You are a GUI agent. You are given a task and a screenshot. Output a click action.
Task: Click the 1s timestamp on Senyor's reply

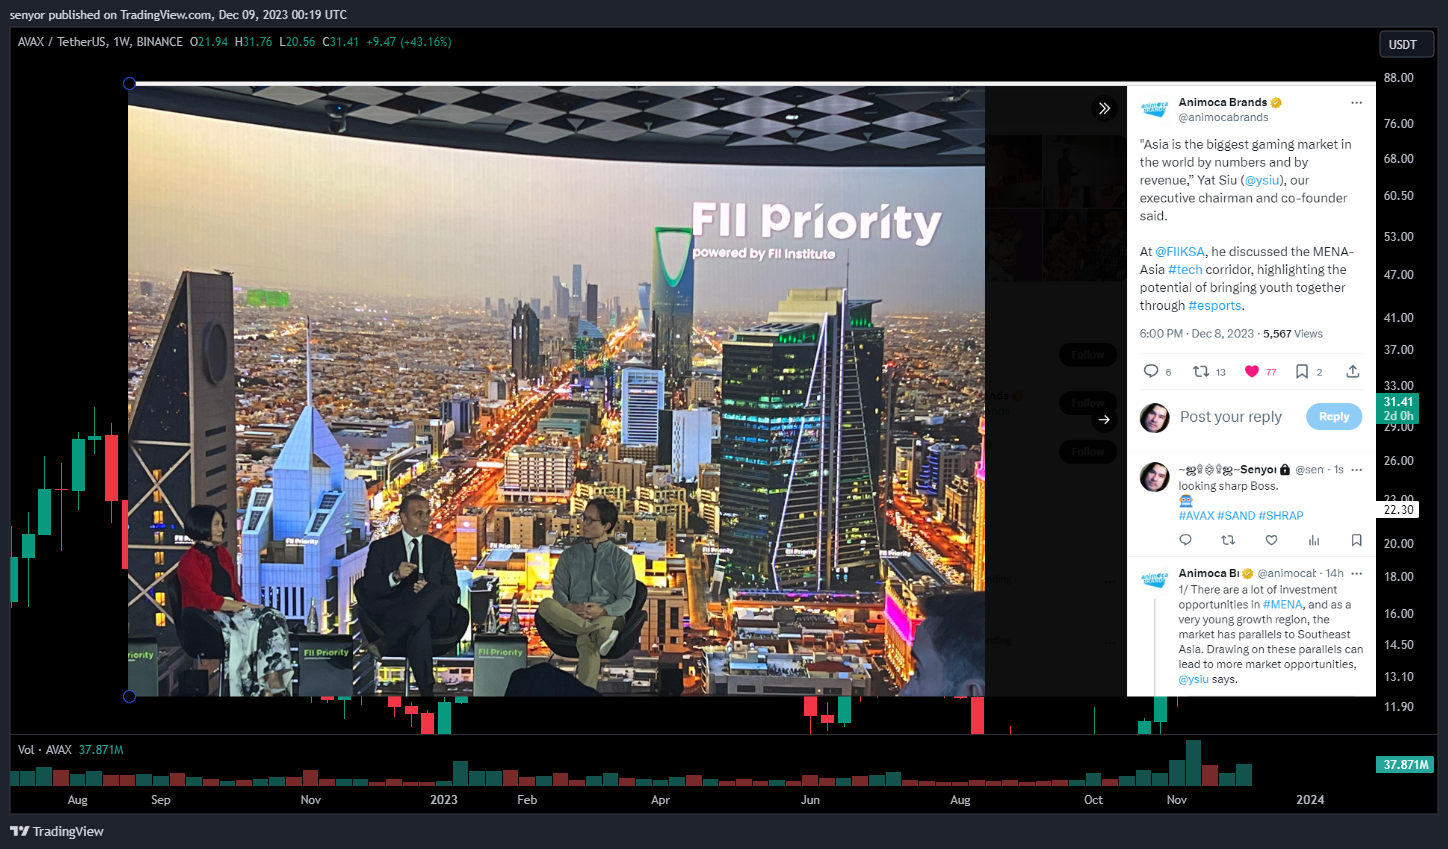(1339, 470)
